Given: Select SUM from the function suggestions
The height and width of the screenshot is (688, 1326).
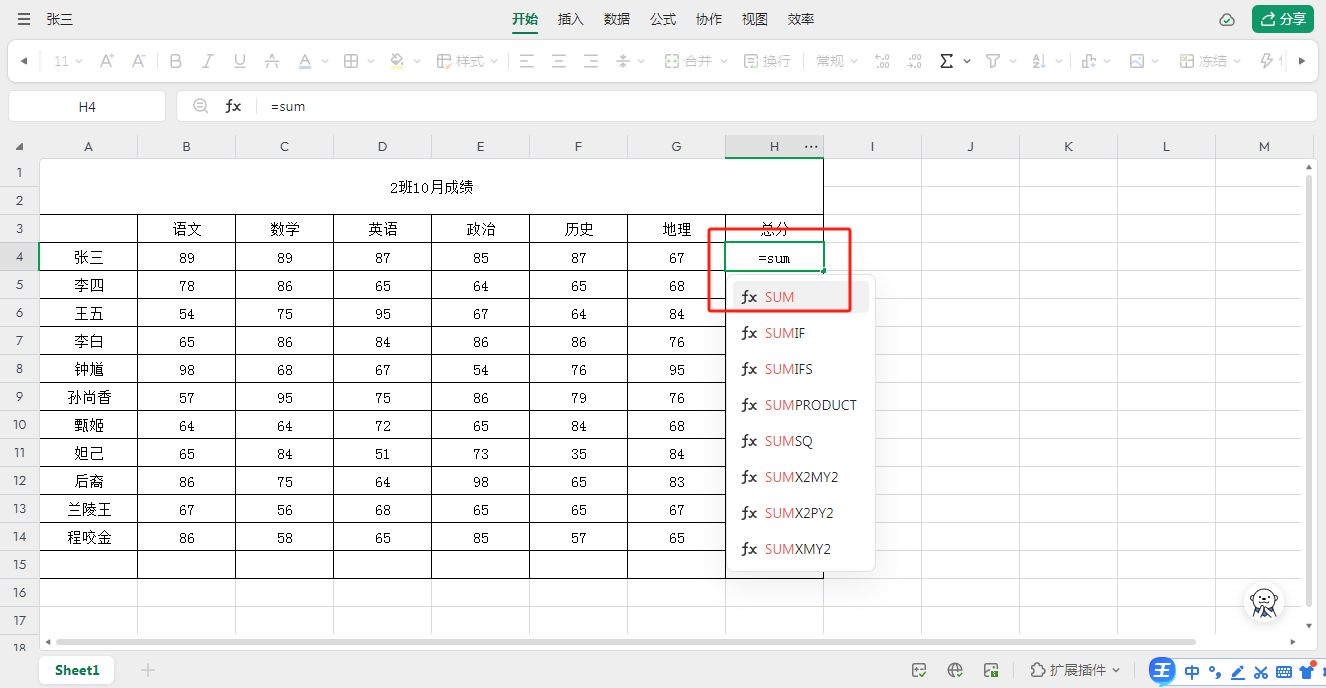Looking at the screenshot, I should pyautogui.click(x=801, y=297).
